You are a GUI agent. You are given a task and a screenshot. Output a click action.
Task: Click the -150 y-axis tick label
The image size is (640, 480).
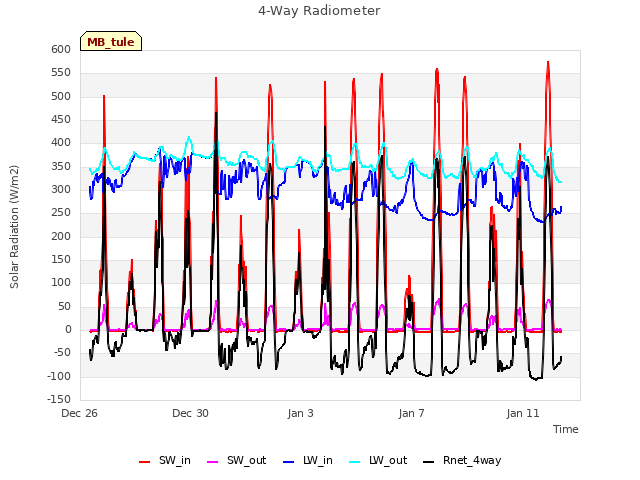tap(59, 399)
